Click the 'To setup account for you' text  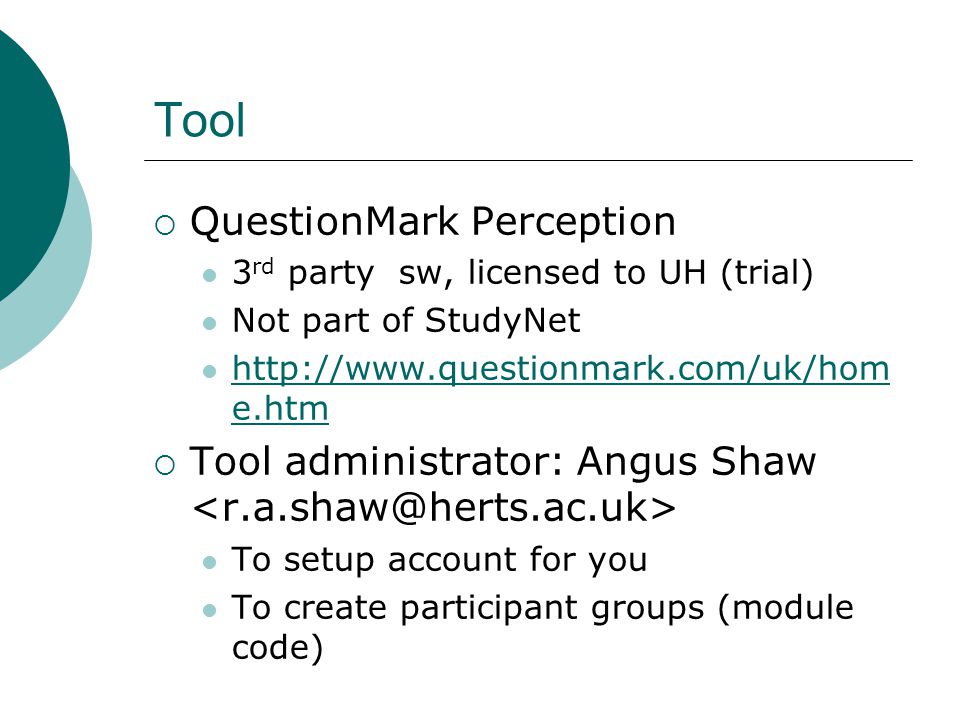click(x=440, y=560)
